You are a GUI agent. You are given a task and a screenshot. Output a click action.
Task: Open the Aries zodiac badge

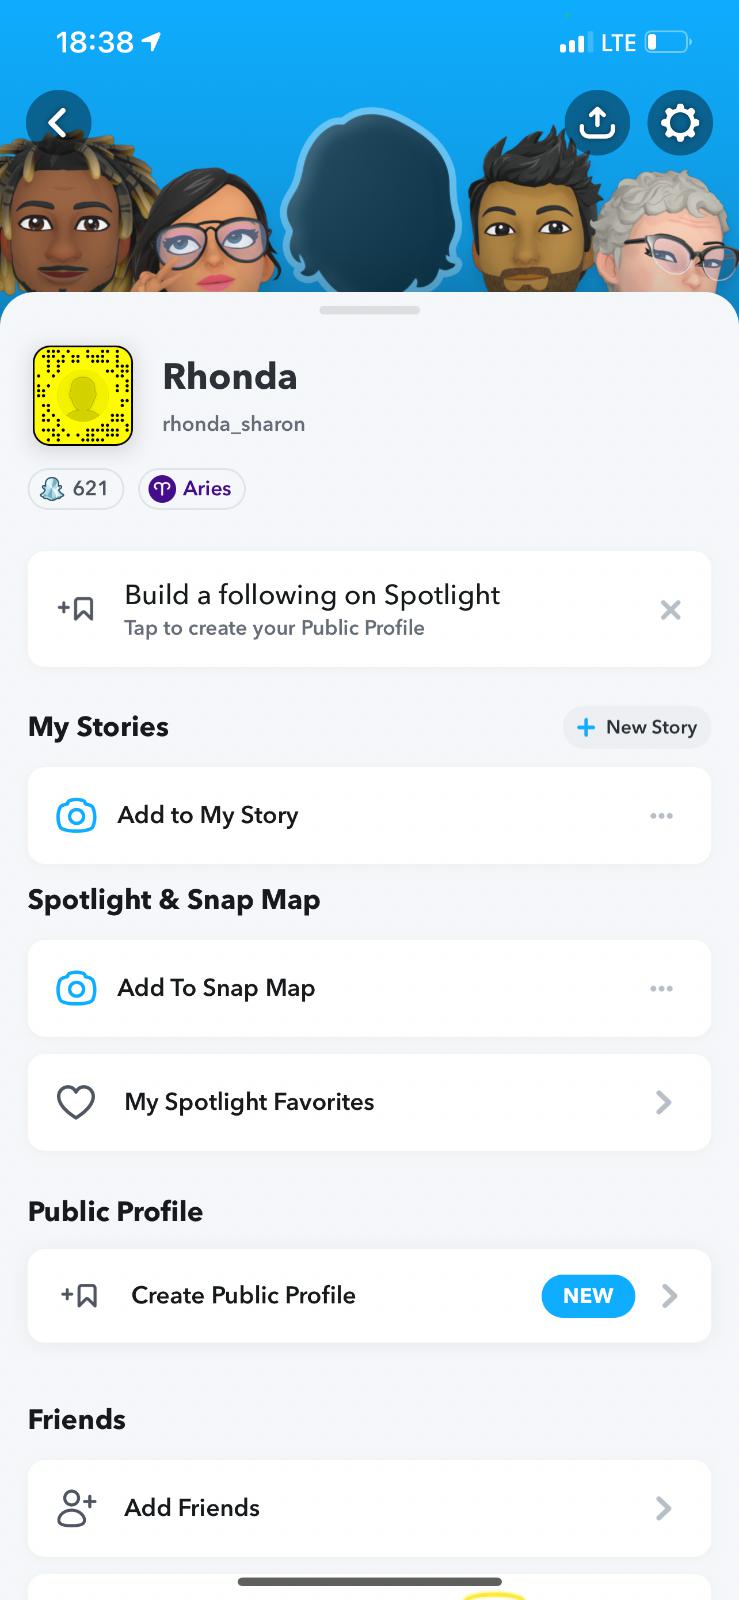point(192,489)
